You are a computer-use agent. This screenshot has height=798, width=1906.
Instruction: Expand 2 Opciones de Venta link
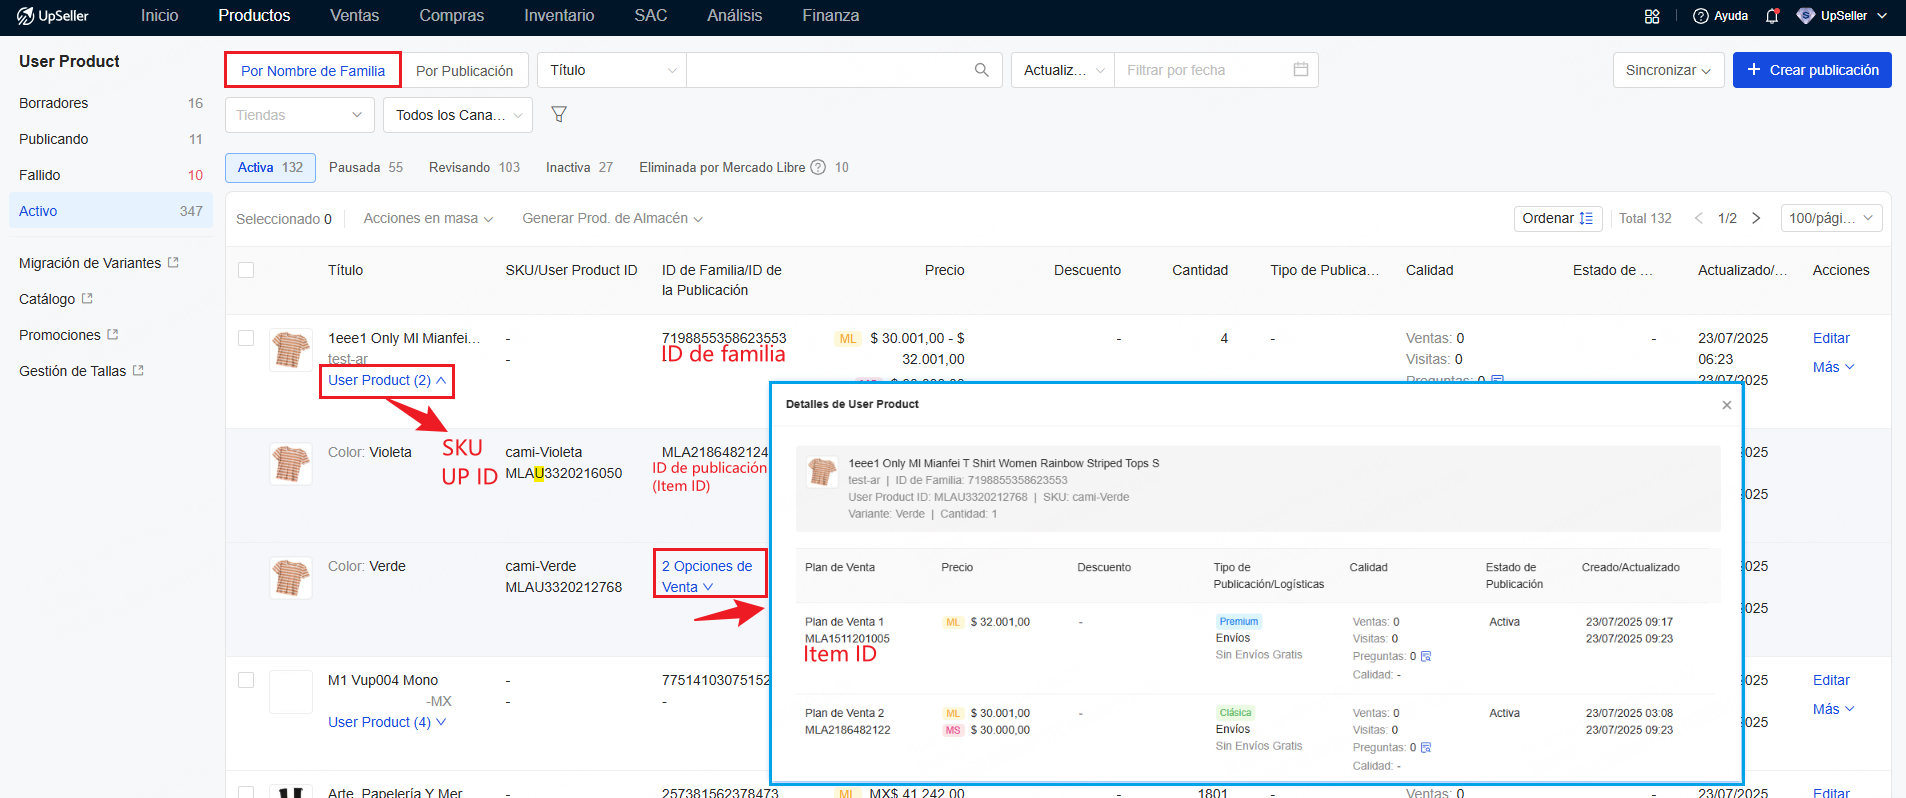[707, 576]
